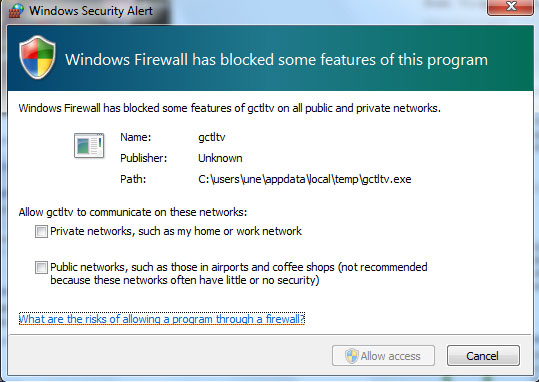The height and width of the screenshot is (382, 539).
Task: Enable the Public networks checkbox
Action: [41, 268]
